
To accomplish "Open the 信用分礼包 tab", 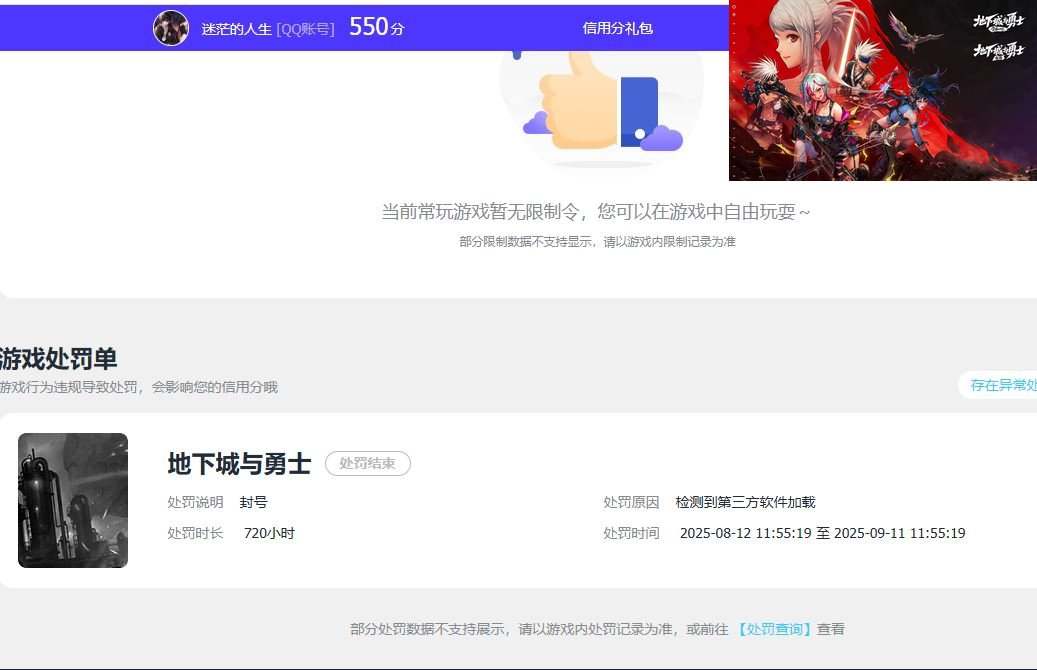I will [617, 28].
